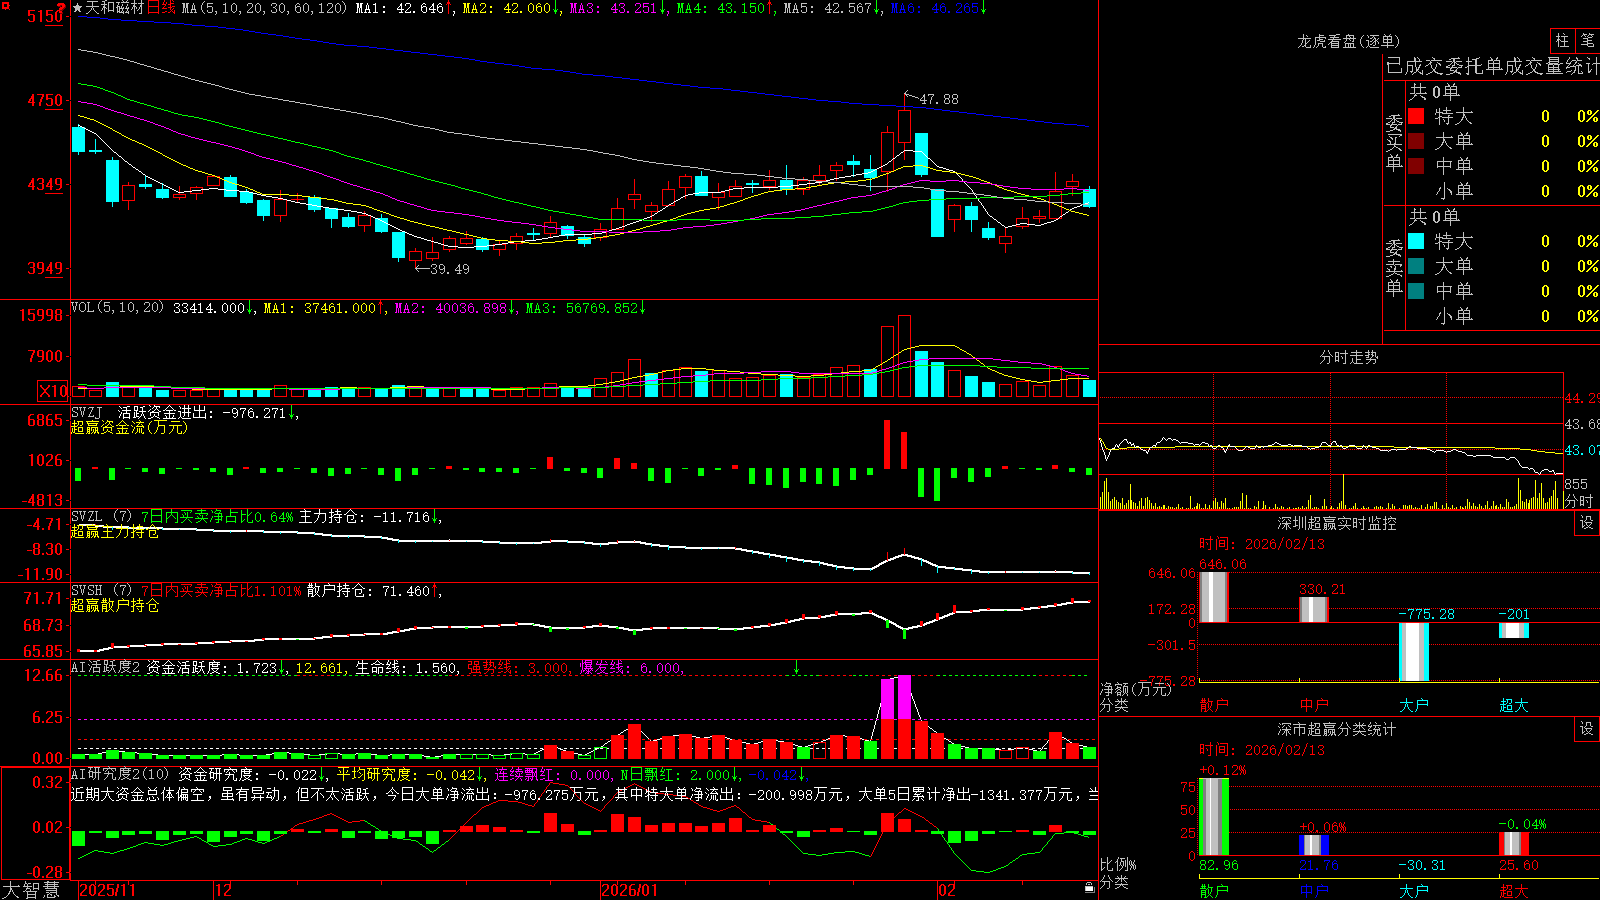The image size is (1600, 900).
Task: Click the AI研究度2(10) indicator name
Action: (120, 774)
